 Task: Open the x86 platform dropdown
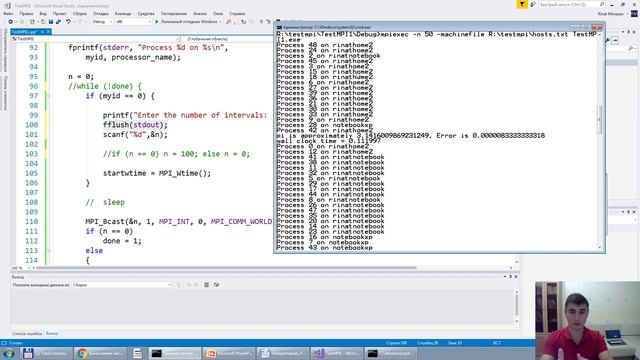[x=133, y=22]
